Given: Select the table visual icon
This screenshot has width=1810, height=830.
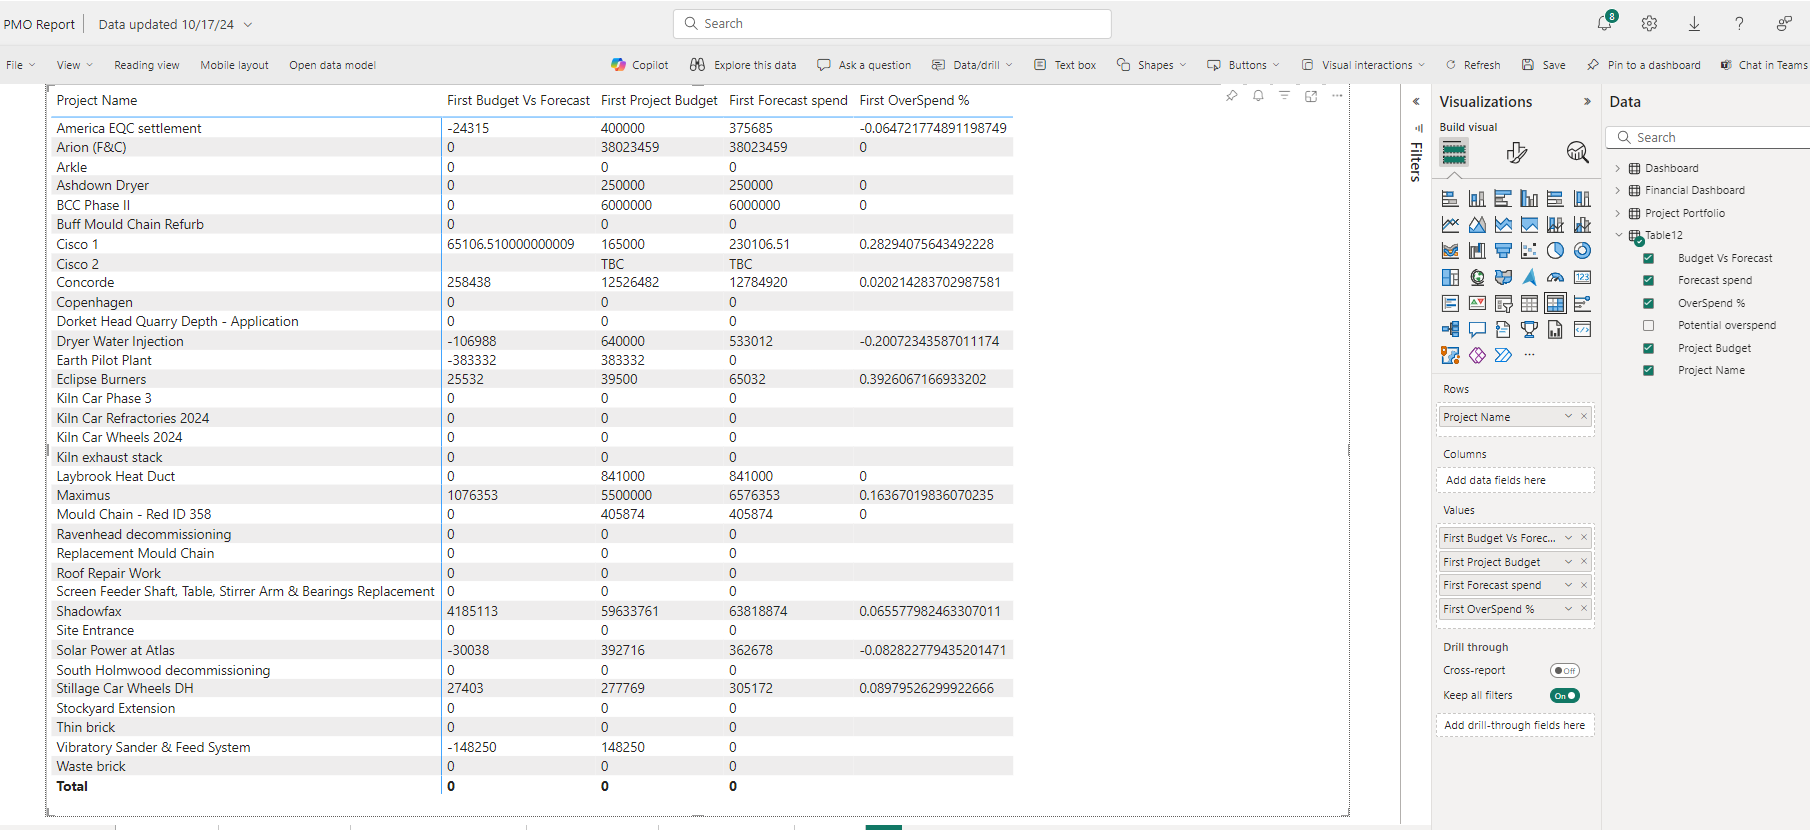Looking at the screenshot, I should [1529, 303].
